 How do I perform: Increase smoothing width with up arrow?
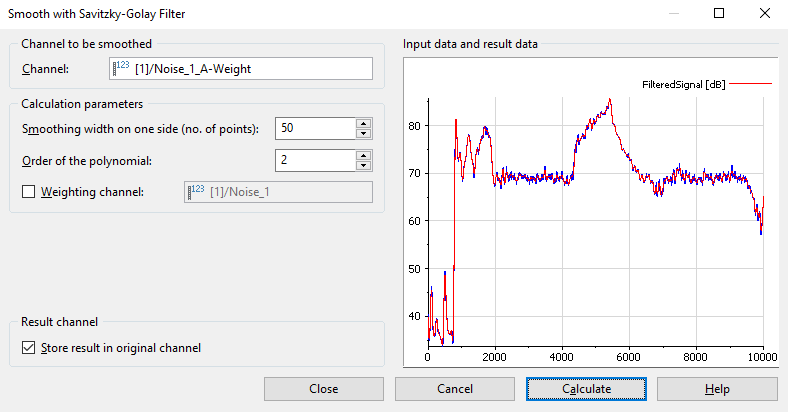click(x=363, y=123)
